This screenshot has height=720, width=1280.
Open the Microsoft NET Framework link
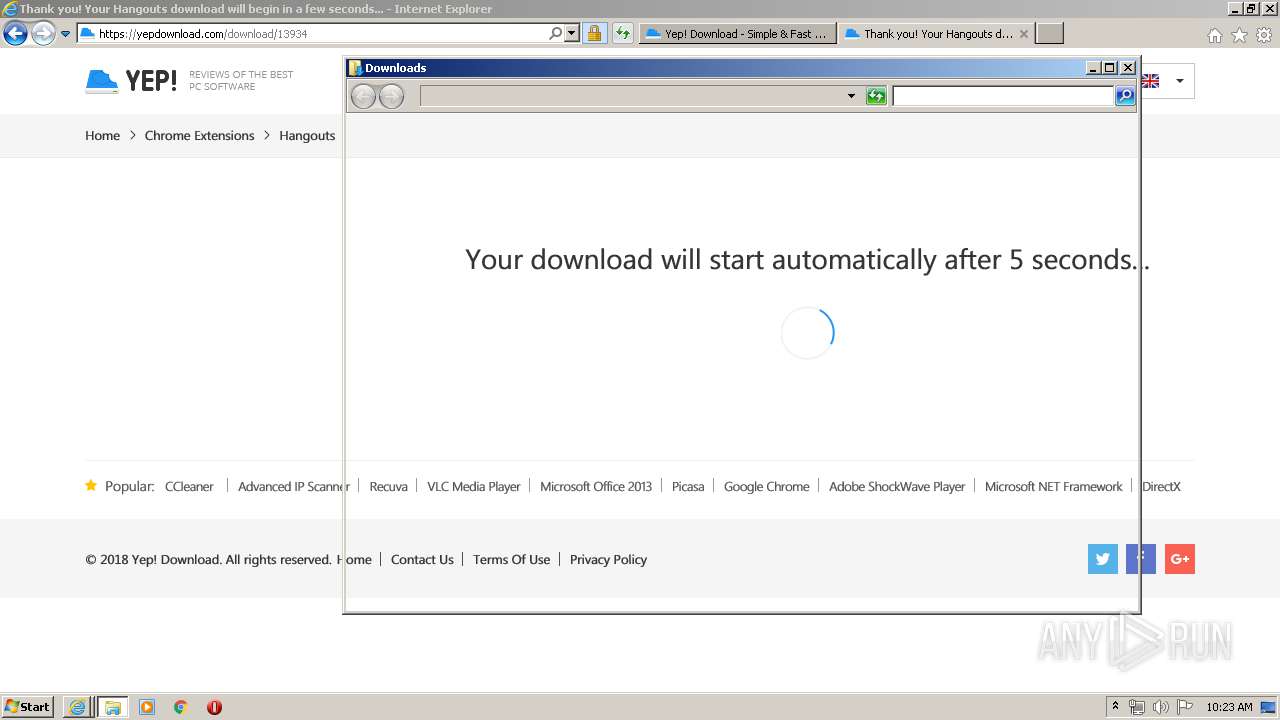(1054, 486)
